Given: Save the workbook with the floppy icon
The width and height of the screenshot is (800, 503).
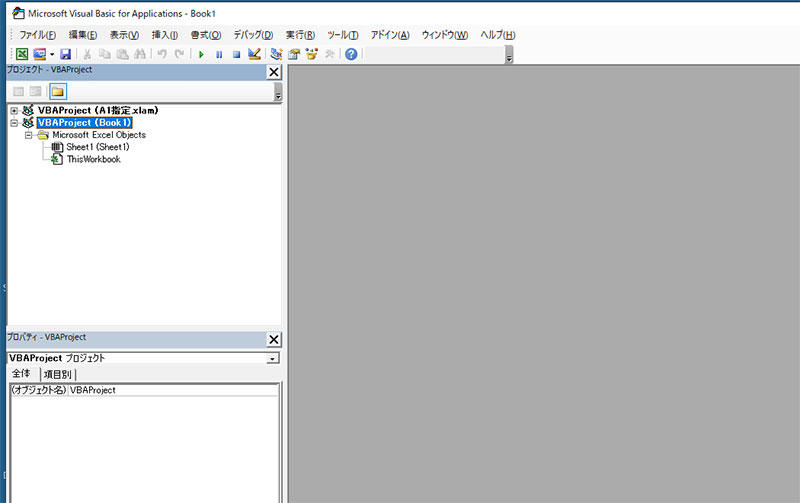Looking at the screenshot, I should click(x=65, y=54).
